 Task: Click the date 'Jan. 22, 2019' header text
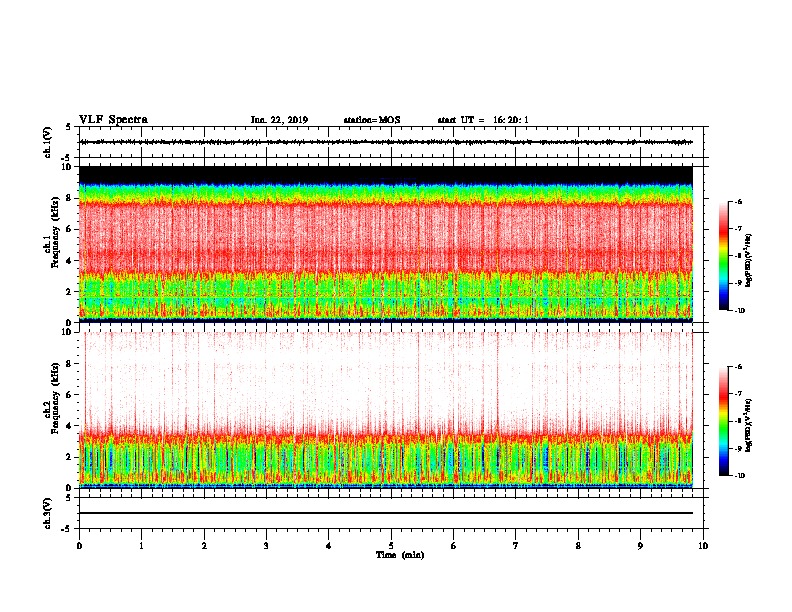(x=279, y=120)
